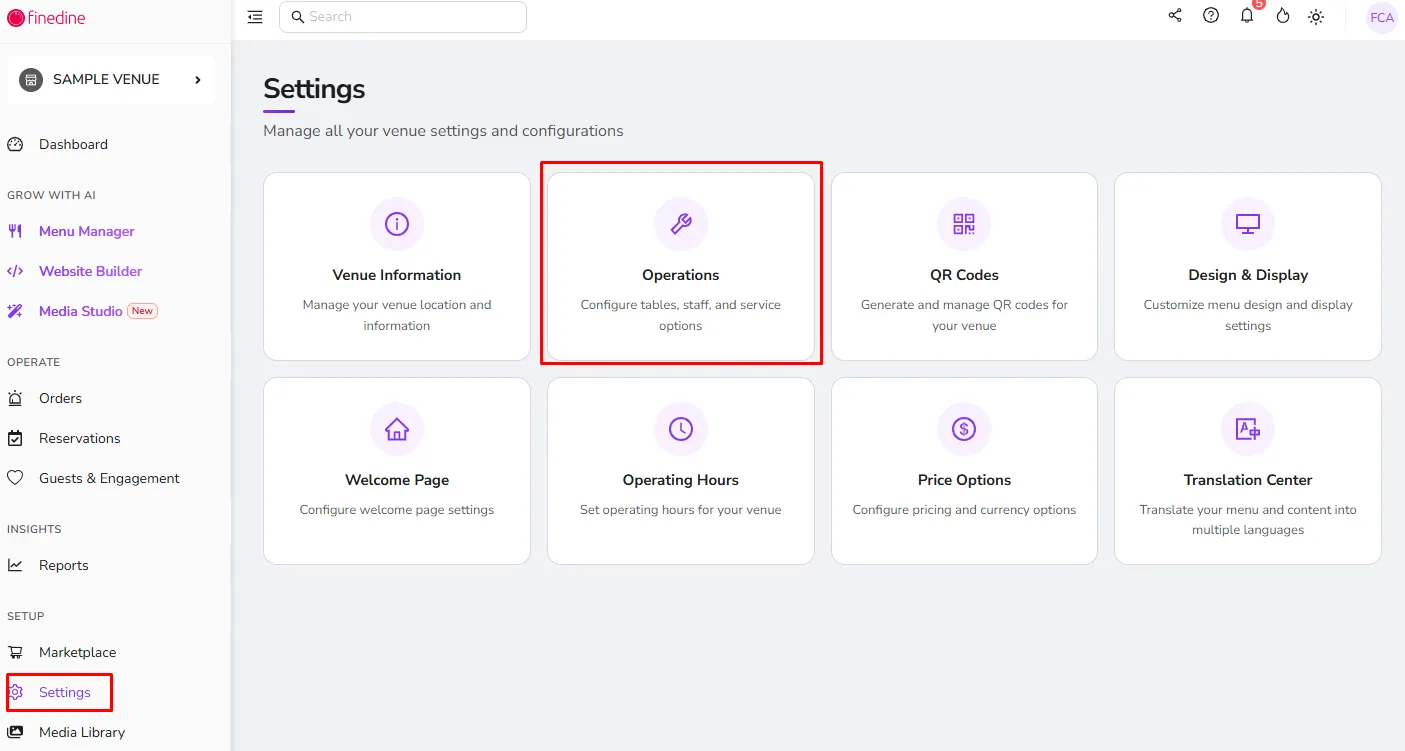Click the New badge beside Media Studio
This screenshot has height=751, width=1405.
[143, 311]
